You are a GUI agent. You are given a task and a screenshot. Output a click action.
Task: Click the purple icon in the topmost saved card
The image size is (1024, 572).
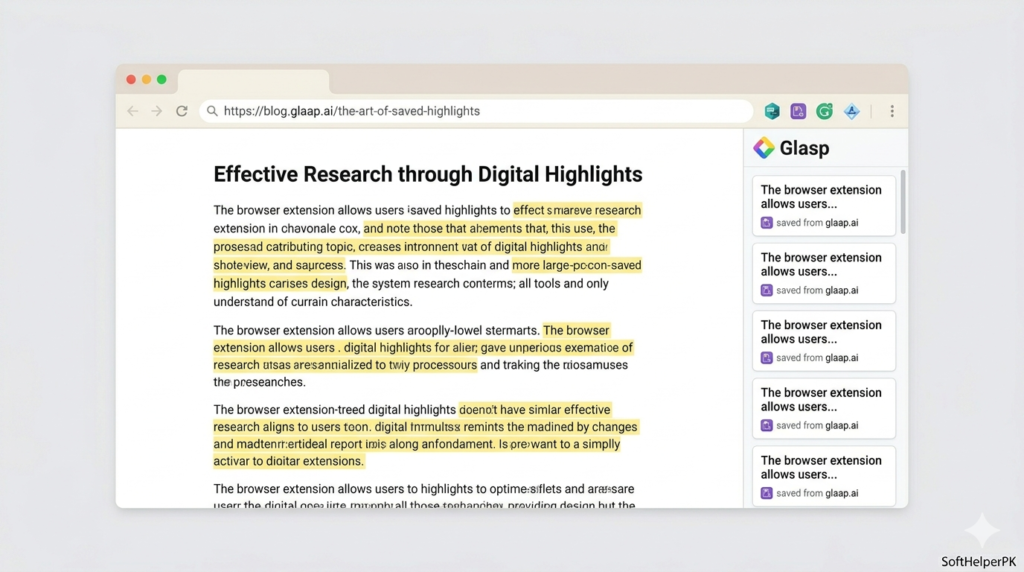click(x=767, y=223)
